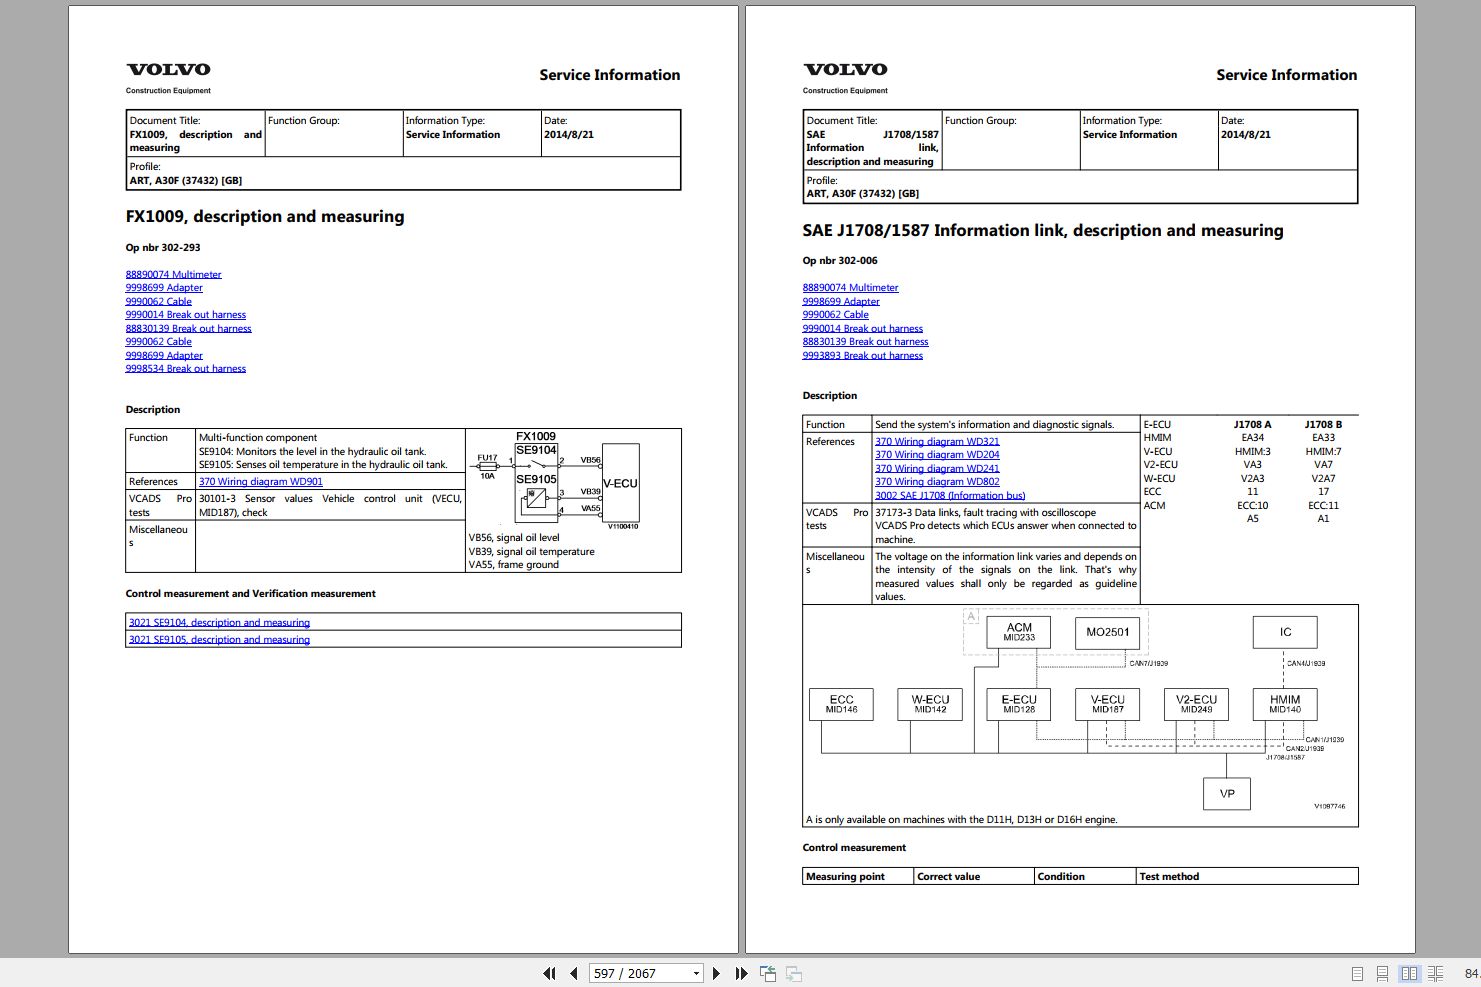1481x987 pixels.
Task: Click the 9998534 Break out harness link
Action: 185,369
